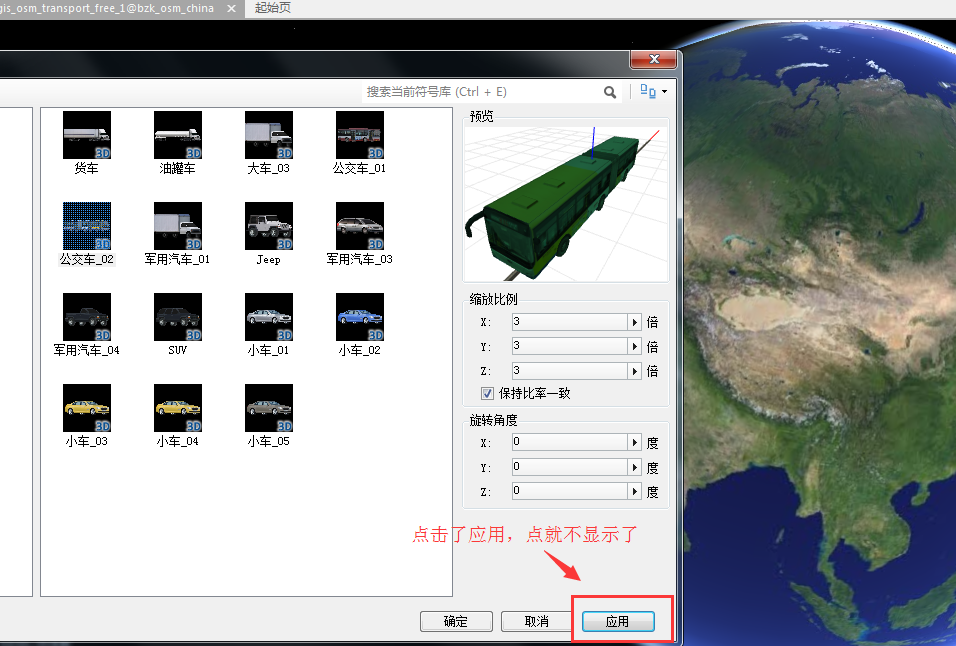
Task: Click the 3D bus preview image
Action: (566, 203)
